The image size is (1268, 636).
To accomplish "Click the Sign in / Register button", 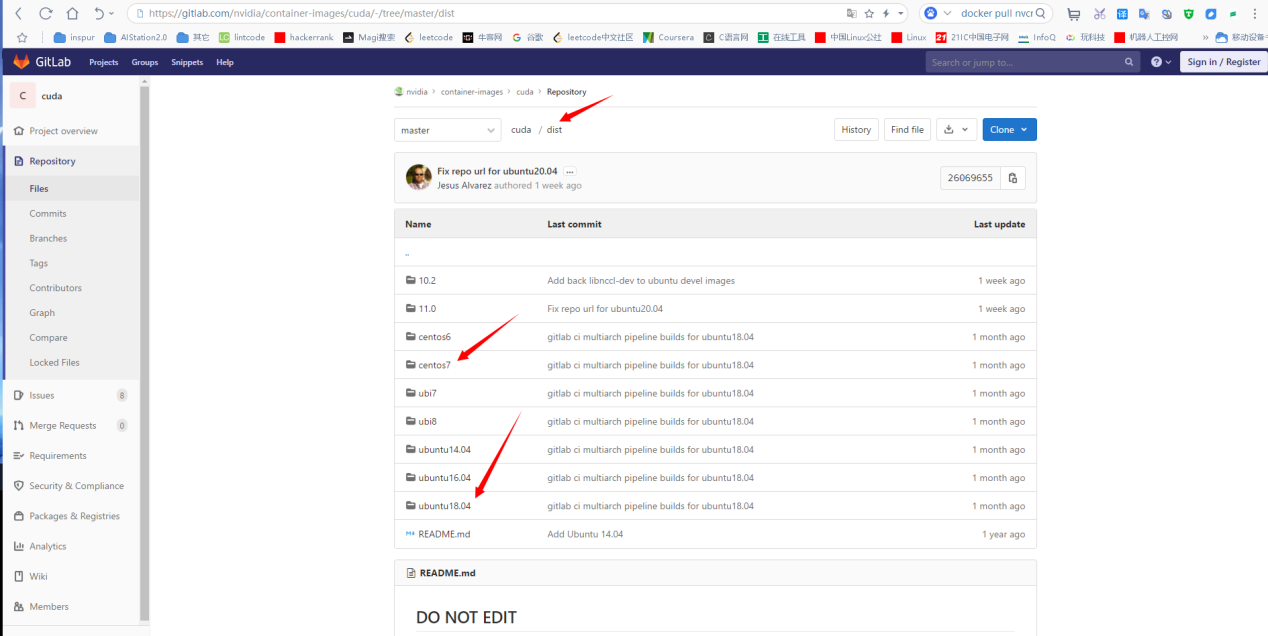I will (1223, 62).
